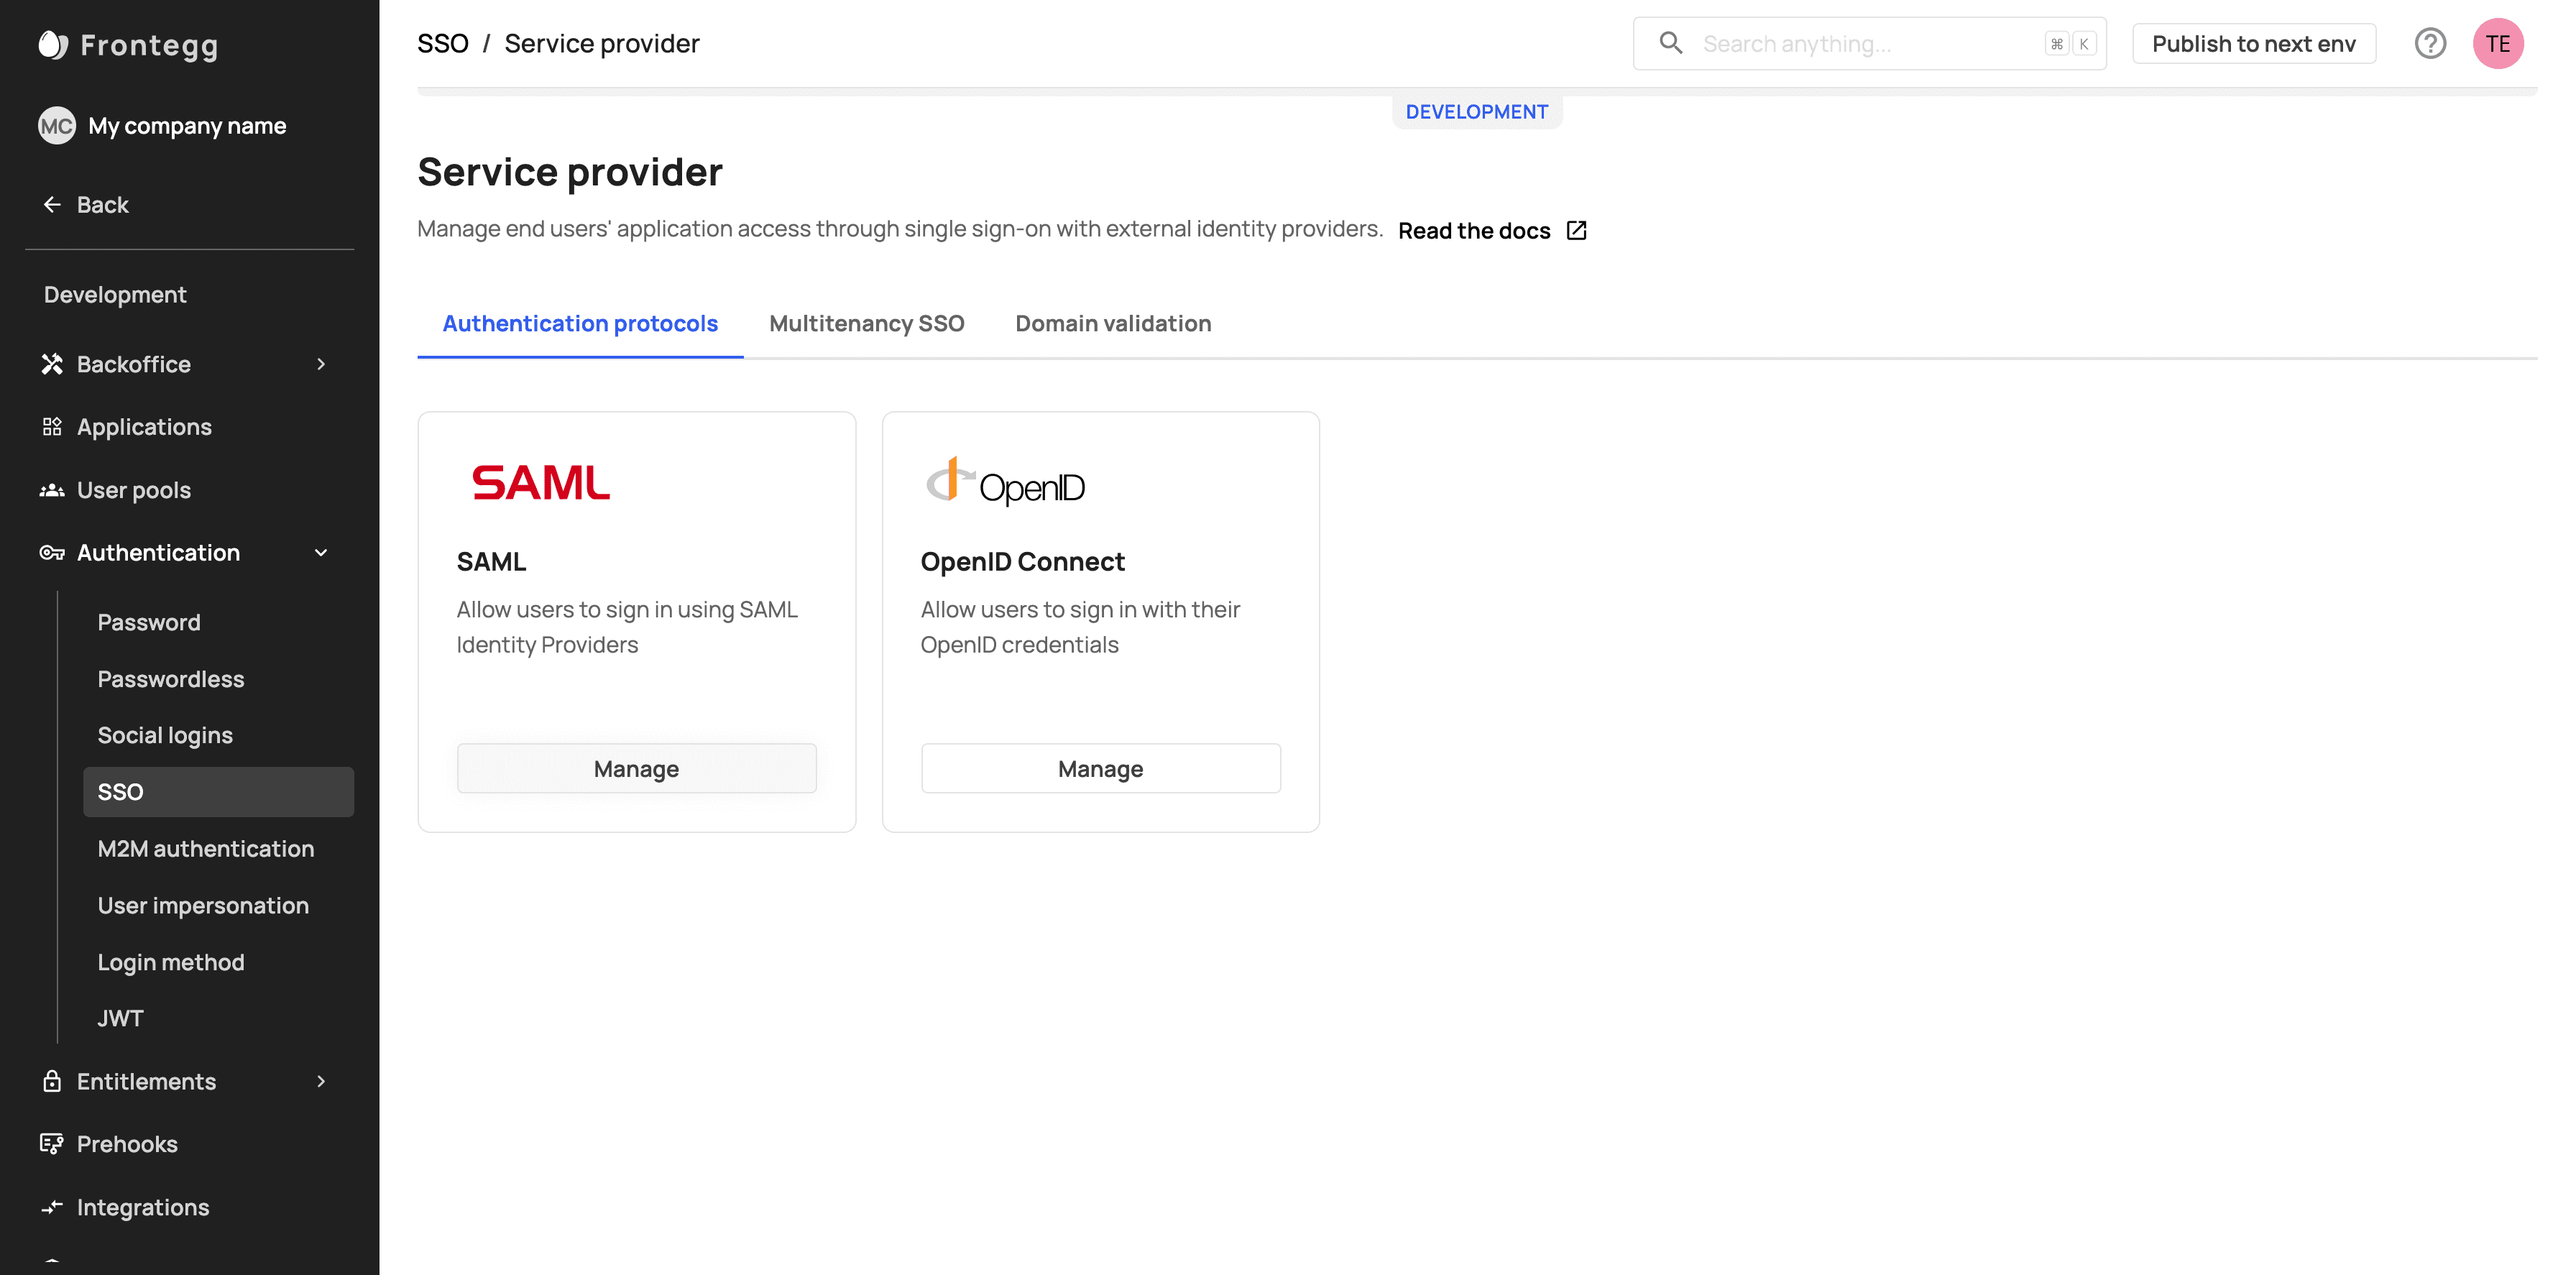
Task: Click Manage on the SAML card
Action: point(637,768)
